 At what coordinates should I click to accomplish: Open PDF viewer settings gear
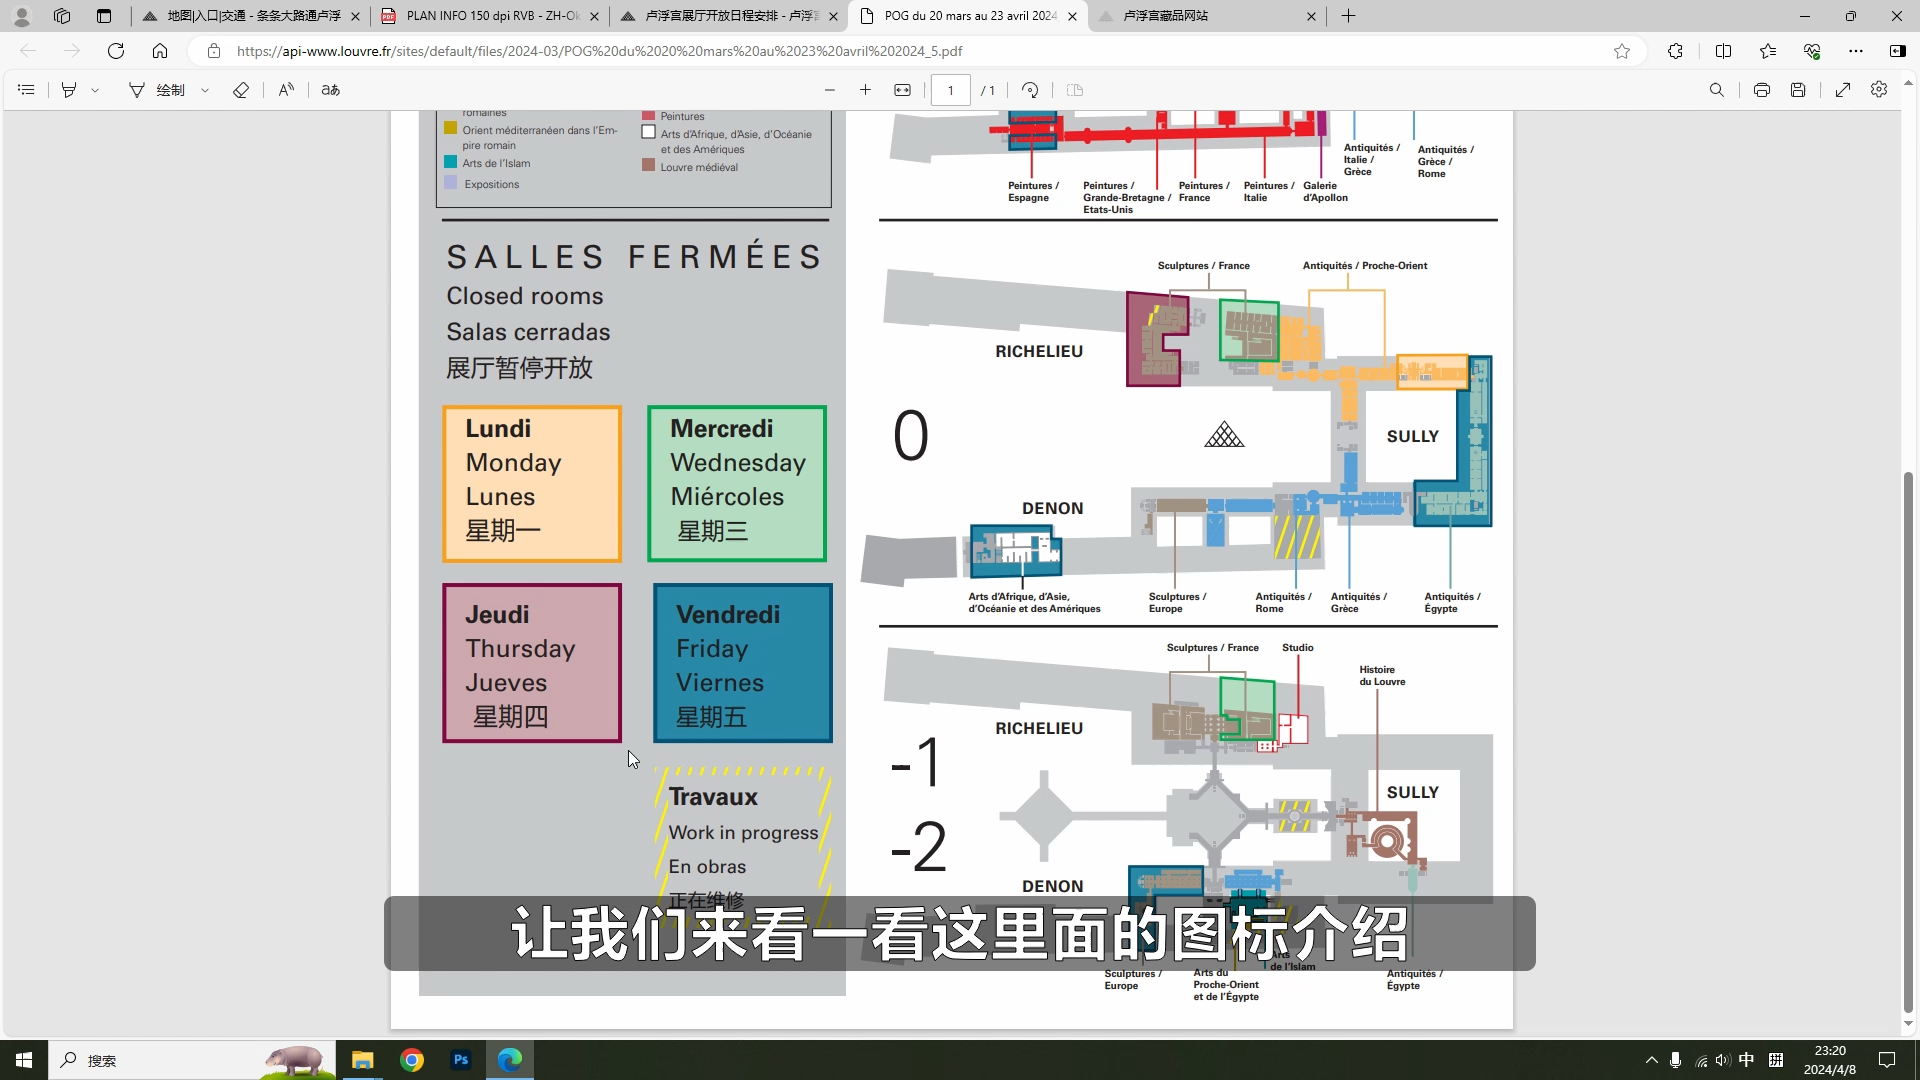coord(1879,90)
